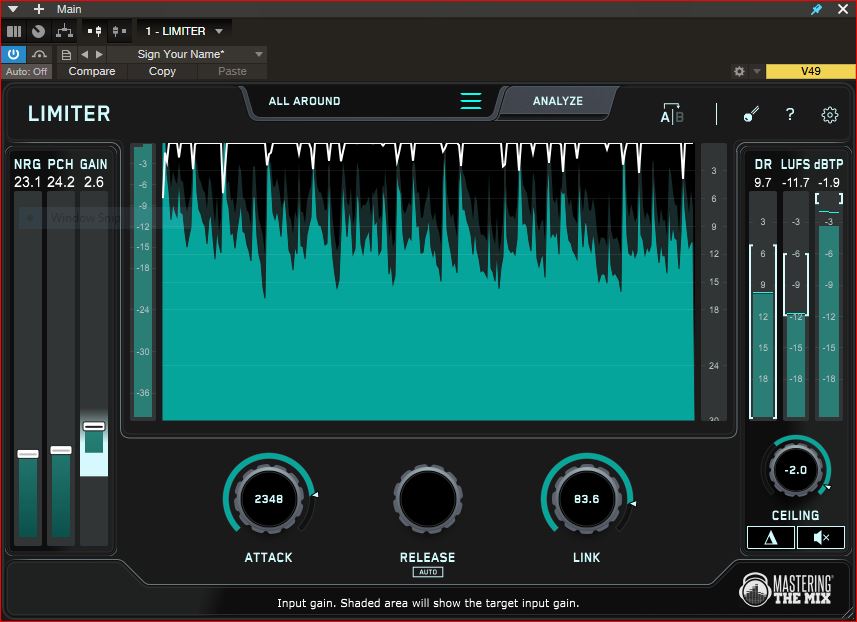Viewport: 857px width, 622px height.
Task: Click the Copy button
Action: point(162,72)
